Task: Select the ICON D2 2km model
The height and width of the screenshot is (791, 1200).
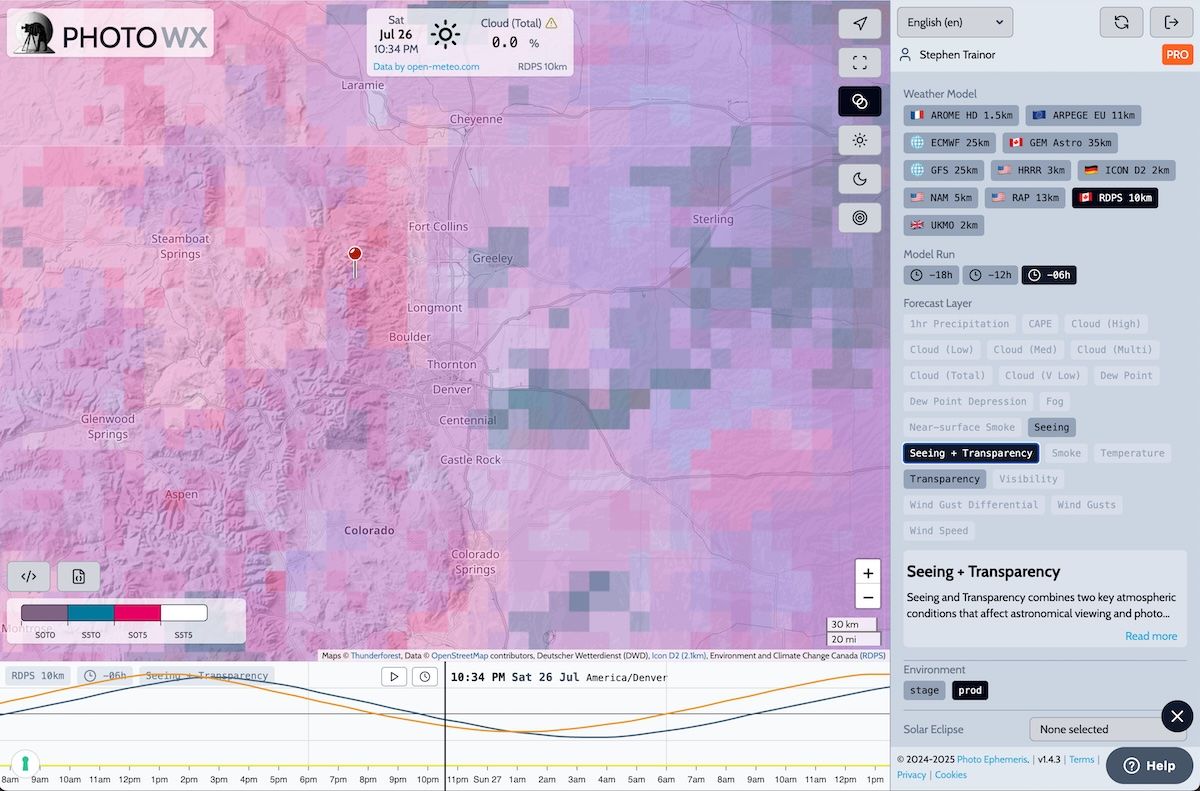Action: (1126, 170)
